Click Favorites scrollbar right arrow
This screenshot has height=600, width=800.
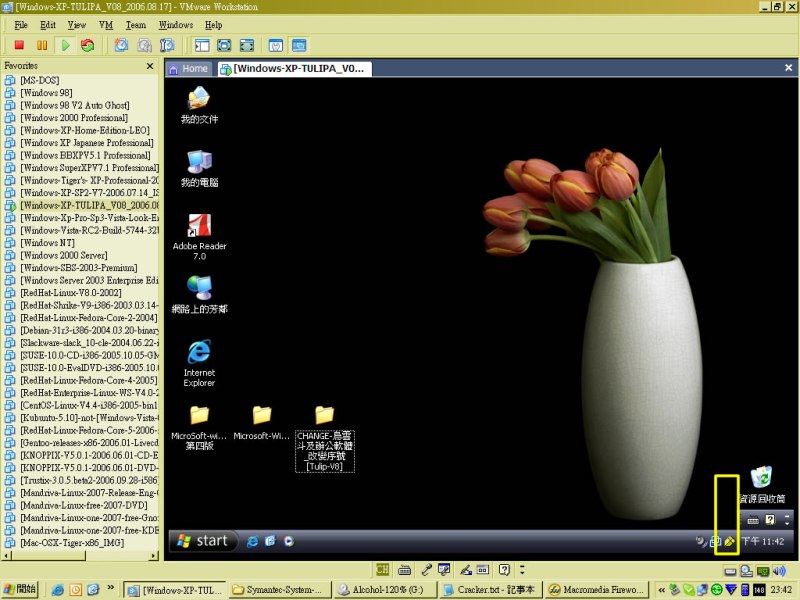point(154,556)
